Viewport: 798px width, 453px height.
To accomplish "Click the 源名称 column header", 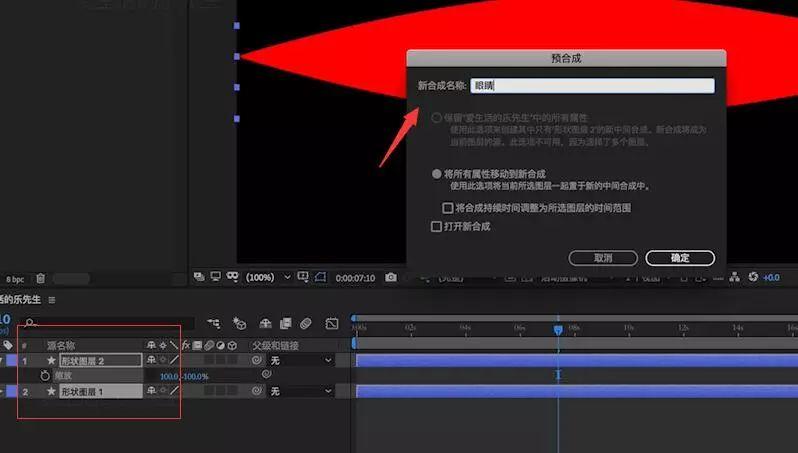I will click(61, 345).
